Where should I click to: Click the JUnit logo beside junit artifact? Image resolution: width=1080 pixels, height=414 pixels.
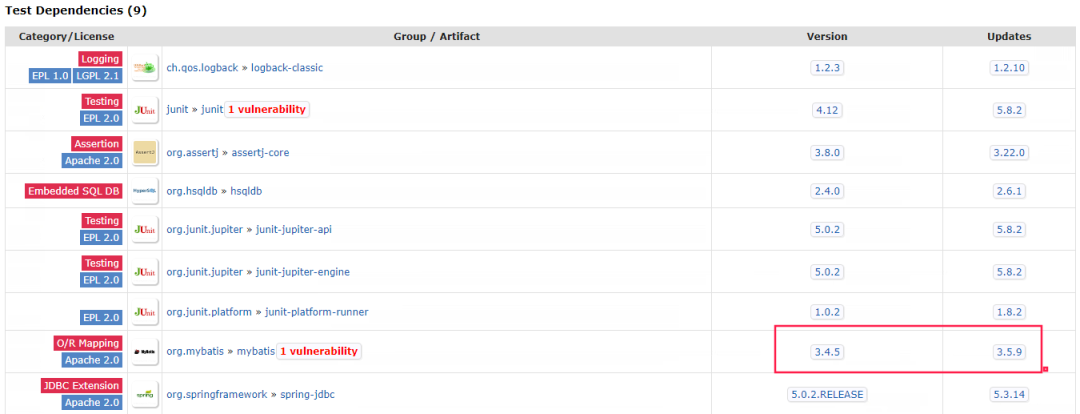click(x=144, y=110)
